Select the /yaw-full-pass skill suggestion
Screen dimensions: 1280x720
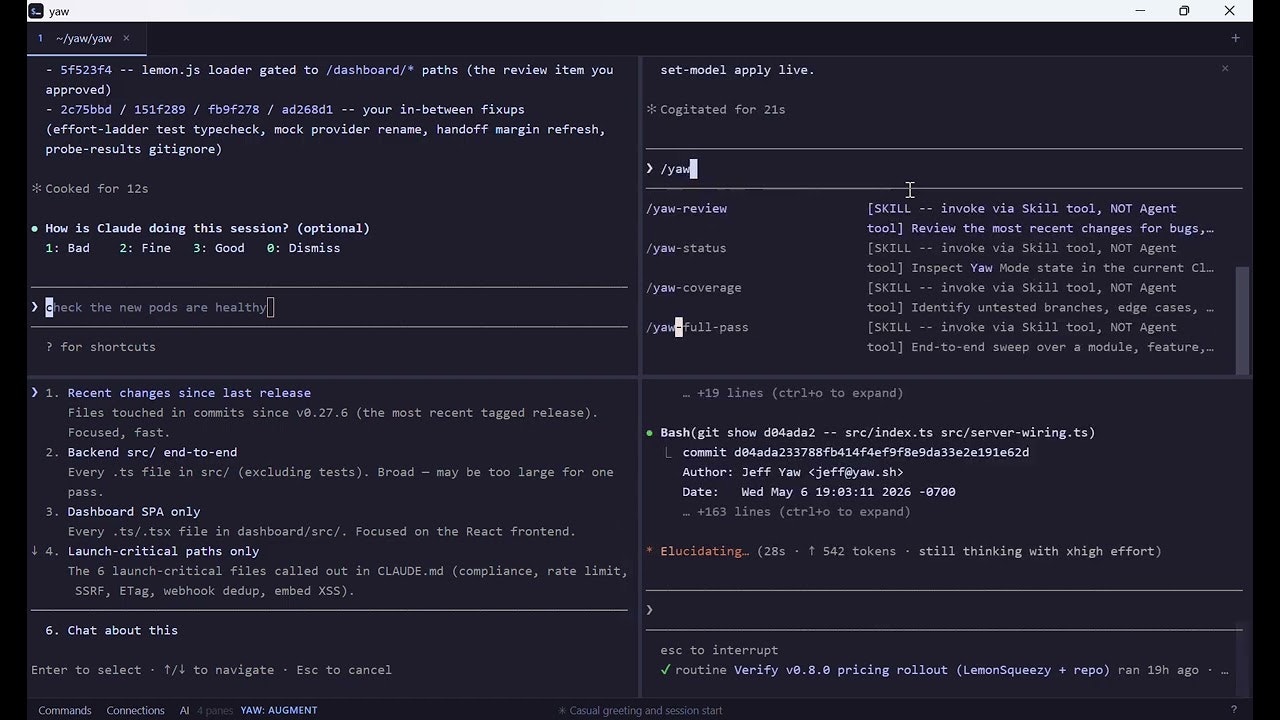click(x=930, y=337)
